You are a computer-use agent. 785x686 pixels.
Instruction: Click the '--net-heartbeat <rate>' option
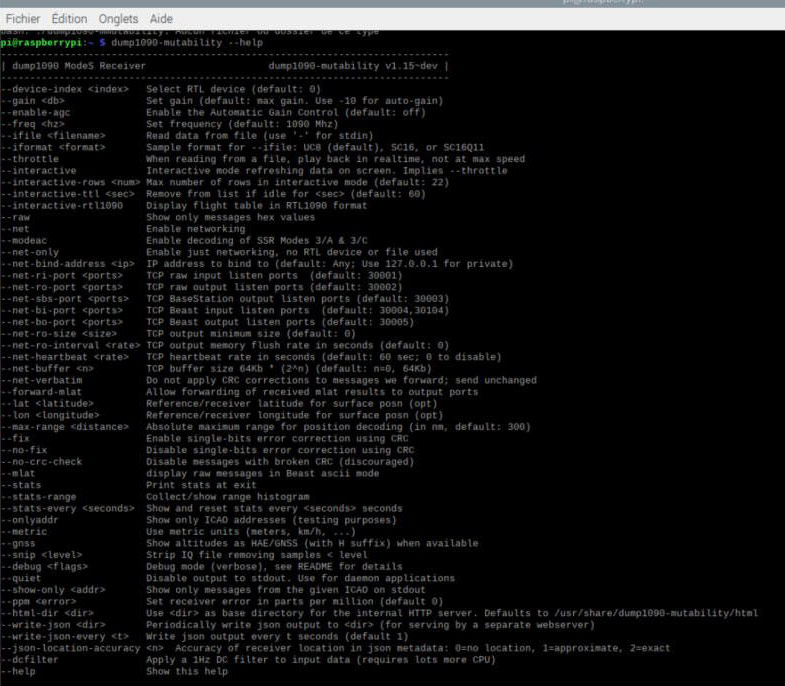tap(65, 357)
